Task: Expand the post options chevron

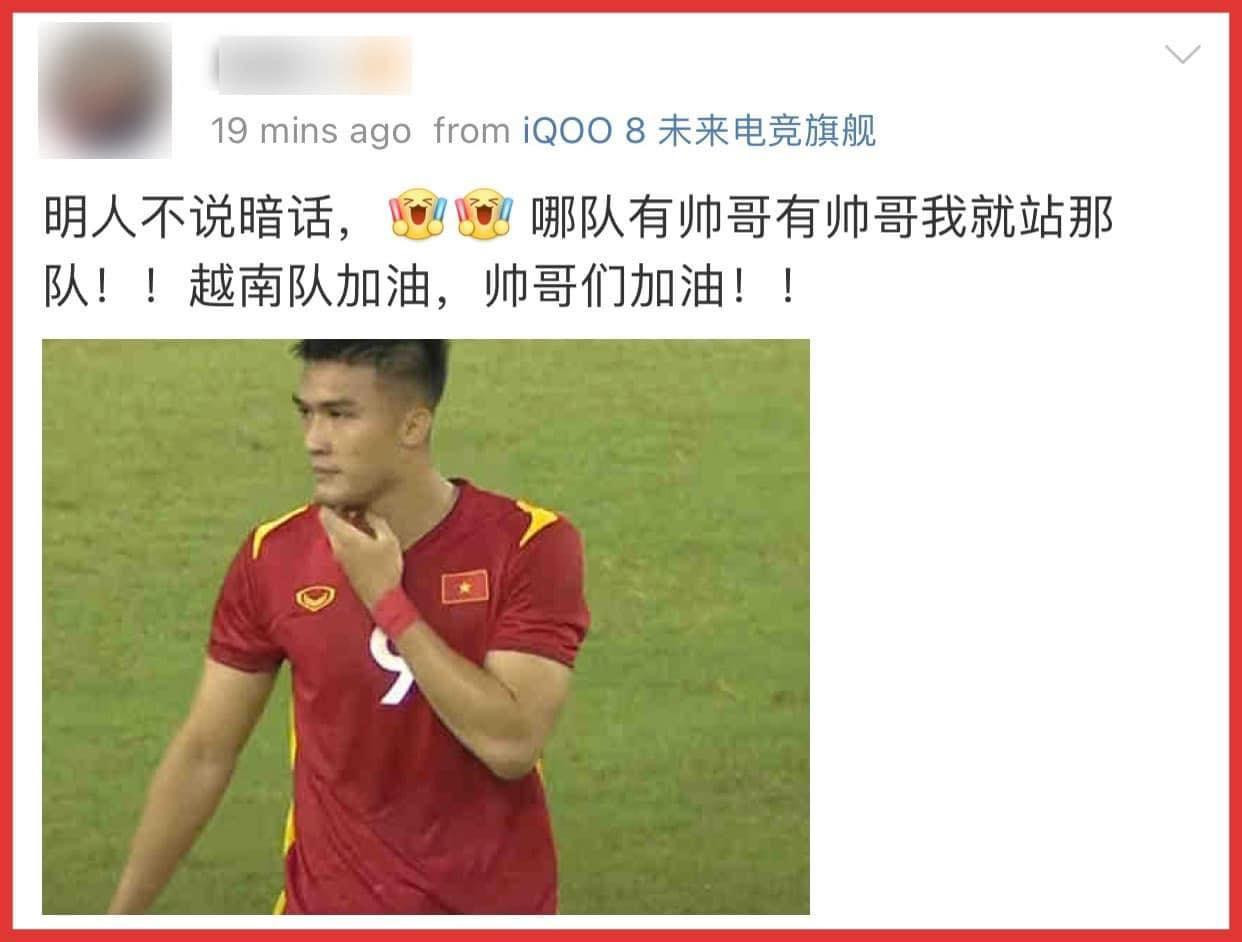Action: click(x=1183, y=54)
